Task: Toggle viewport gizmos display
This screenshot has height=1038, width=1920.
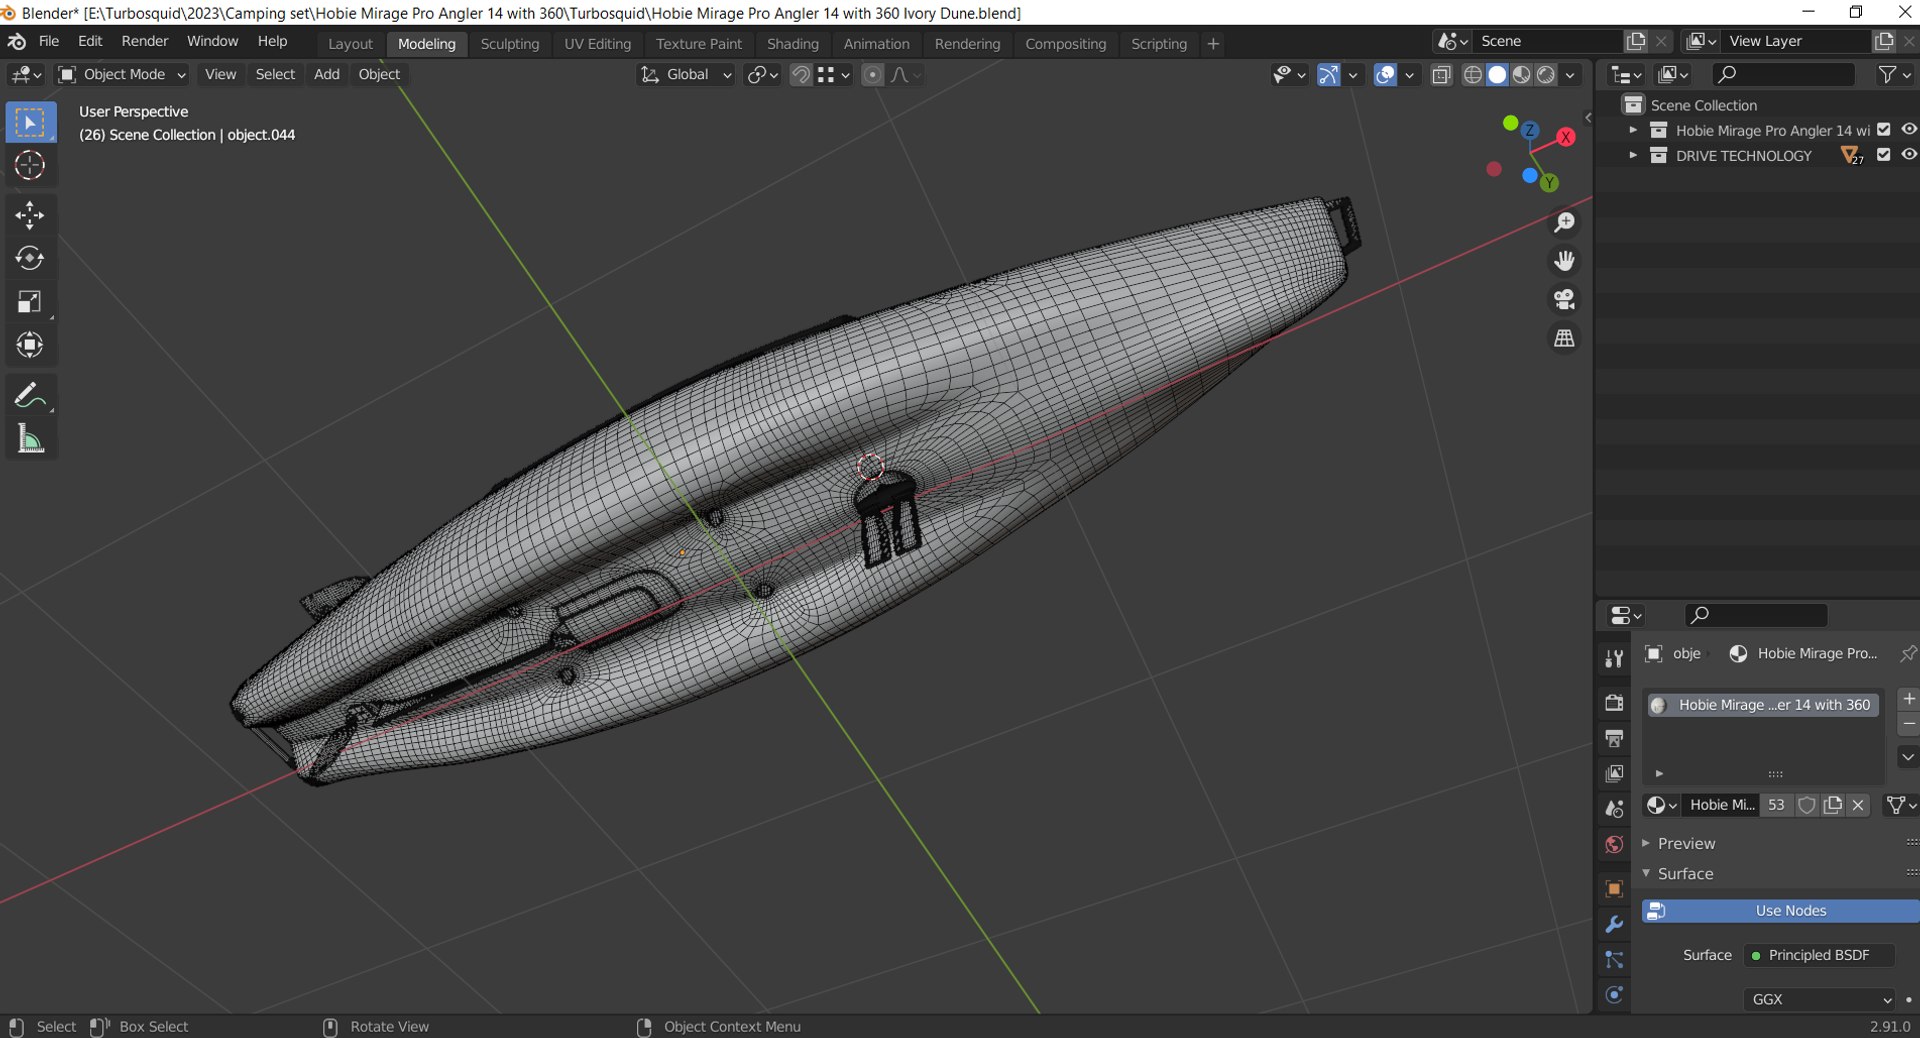Action: tap(1328, 75)
